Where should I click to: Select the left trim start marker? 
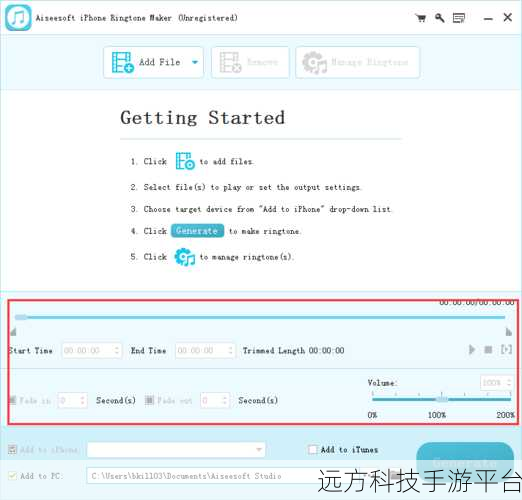point(13,331)
